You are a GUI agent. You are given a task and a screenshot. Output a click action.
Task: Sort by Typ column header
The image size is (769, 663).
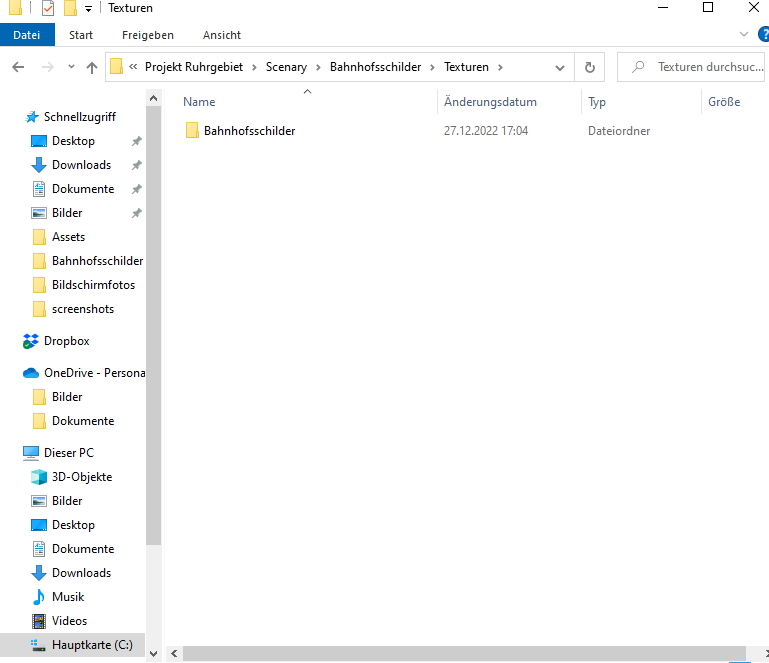tap(597, 102)
